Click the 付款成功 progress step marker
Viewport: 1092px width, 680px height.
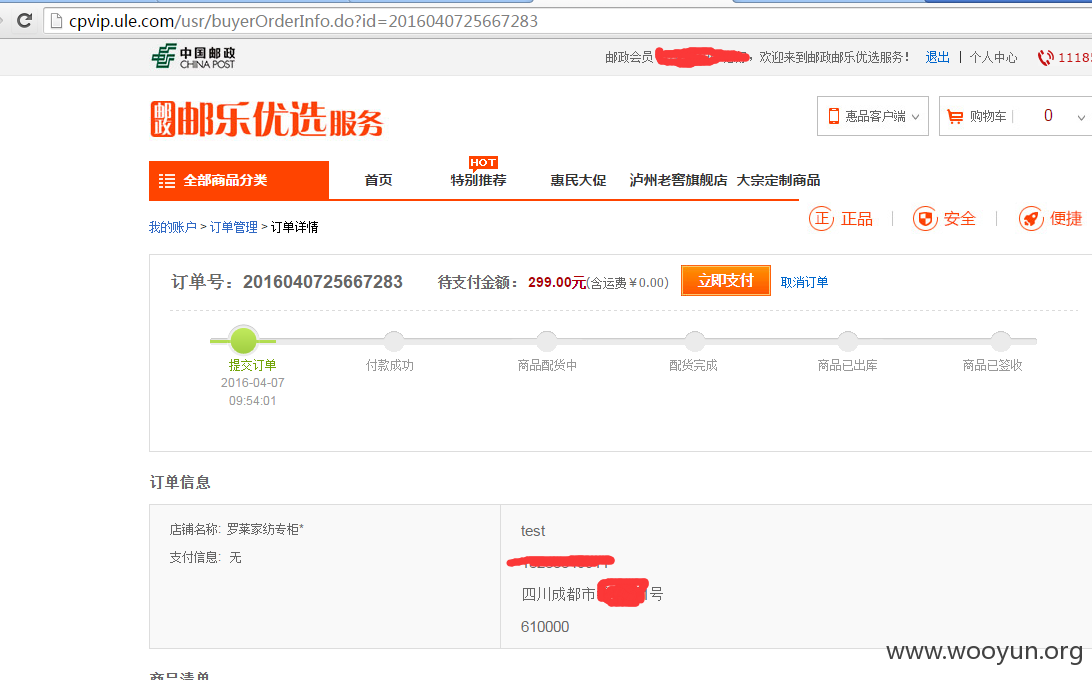[x=394, y=341]
